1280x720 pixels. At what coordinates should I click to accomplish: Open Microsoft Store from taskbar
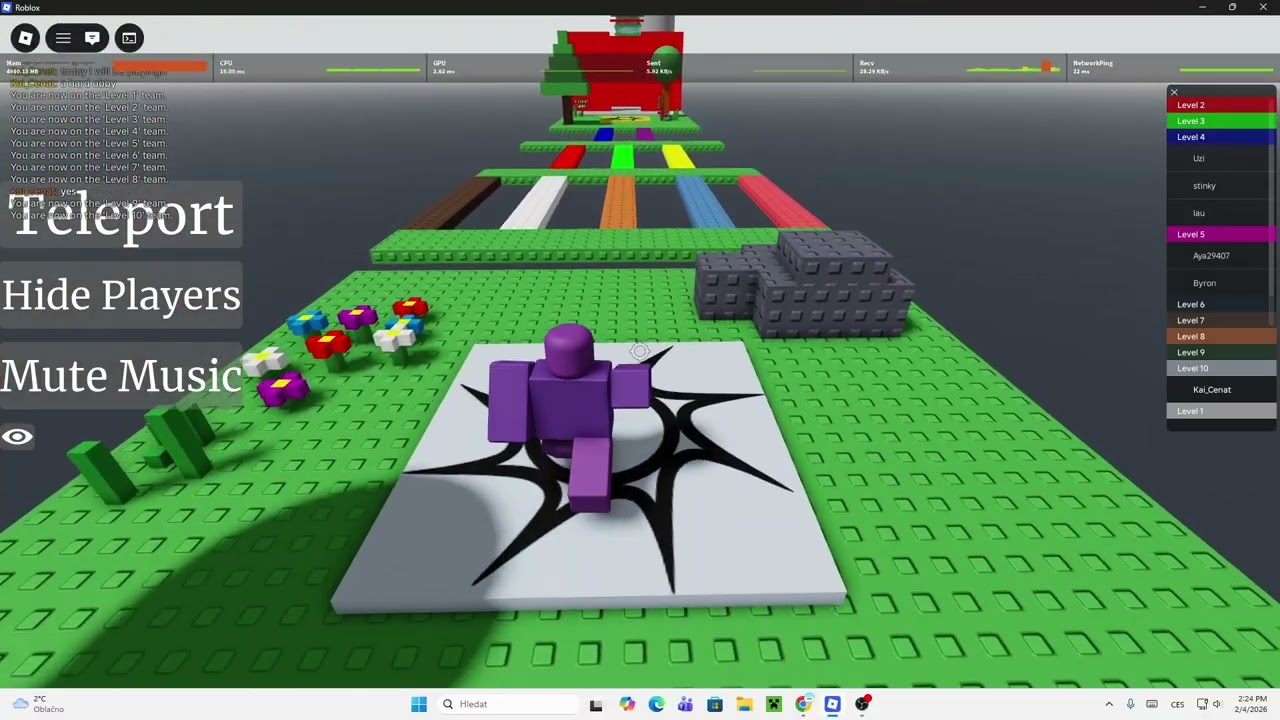pyautogui.click(x=715, y=704)
